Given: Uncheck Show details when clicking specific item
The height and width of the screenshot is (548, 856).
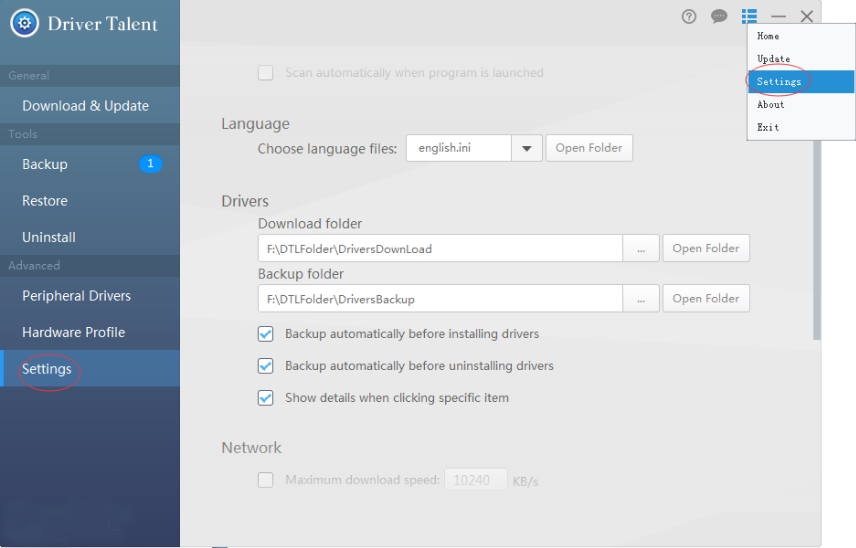Looking at the screenshot, I should 265,398.
